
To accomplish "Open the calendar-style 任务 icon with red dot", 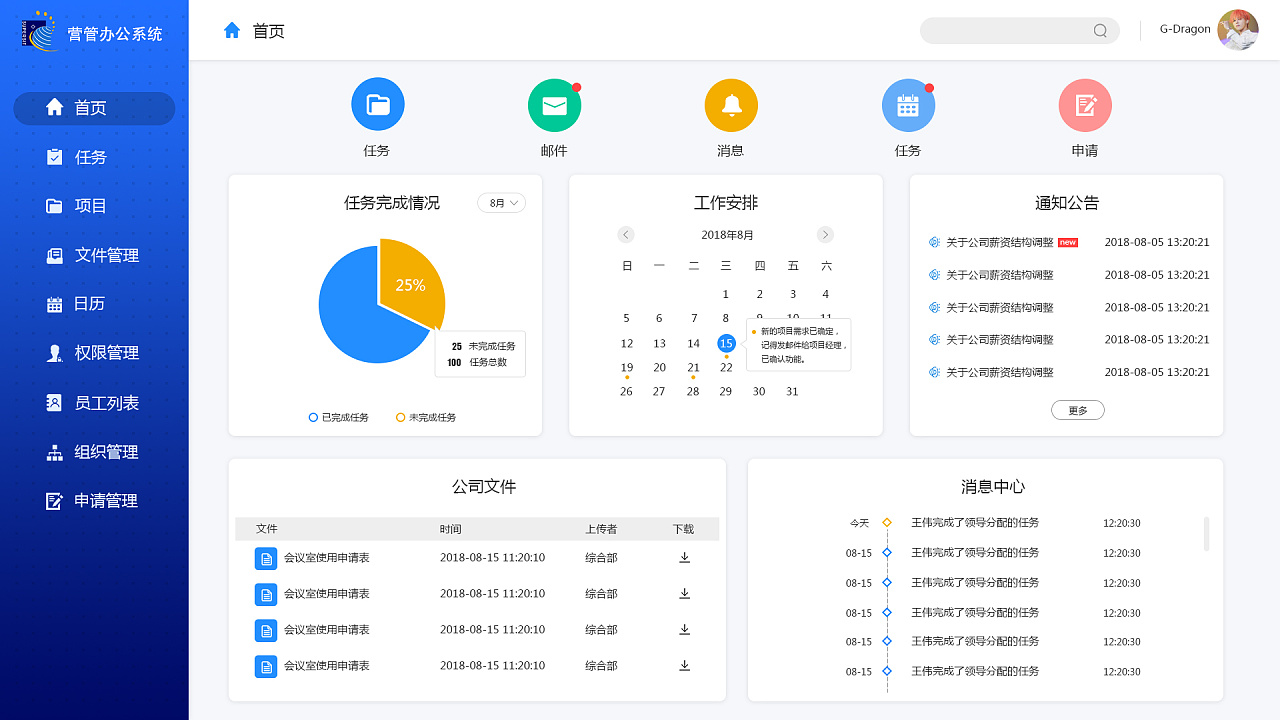I will 908,105.
